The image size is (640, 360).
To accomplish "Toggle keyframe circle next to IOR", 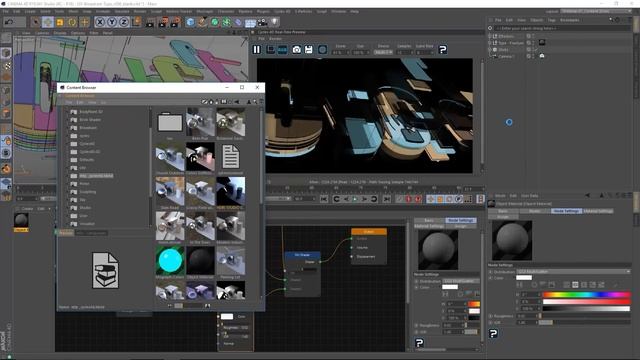I will click(x=491, y=322).
